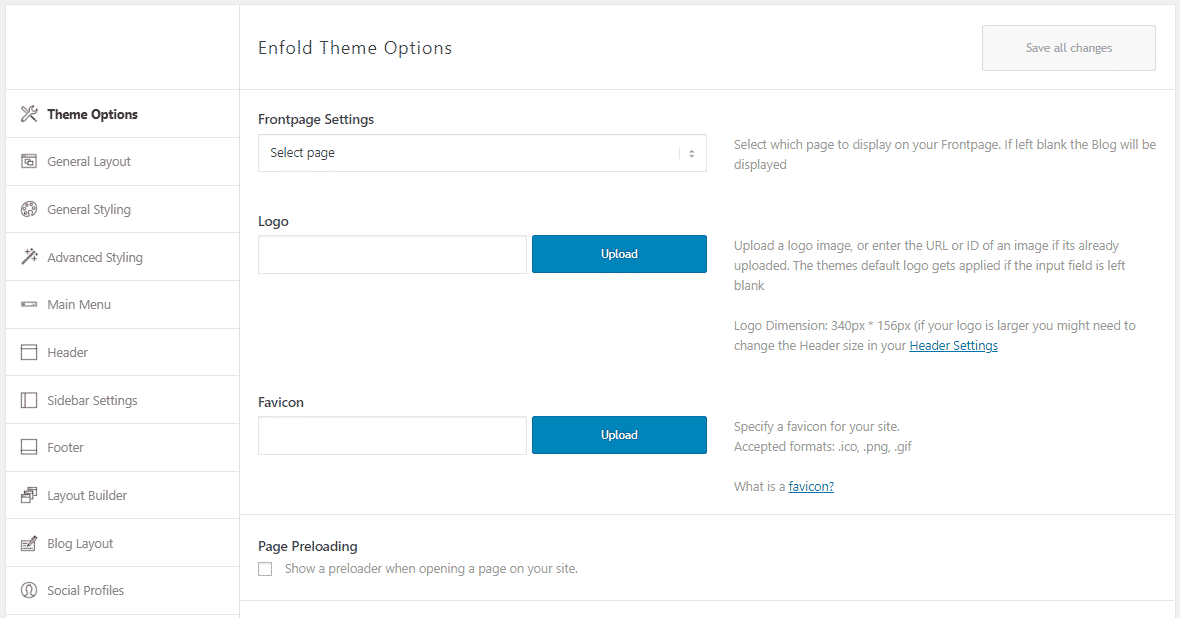The image size is (1180, 618).
Task: Click the Social Profiles label
Action: click(x=86, y=590)
